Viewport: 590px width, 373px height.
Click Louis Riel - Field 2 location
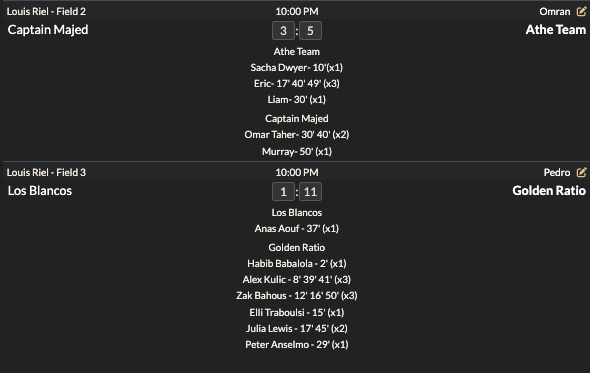(46, 12)
